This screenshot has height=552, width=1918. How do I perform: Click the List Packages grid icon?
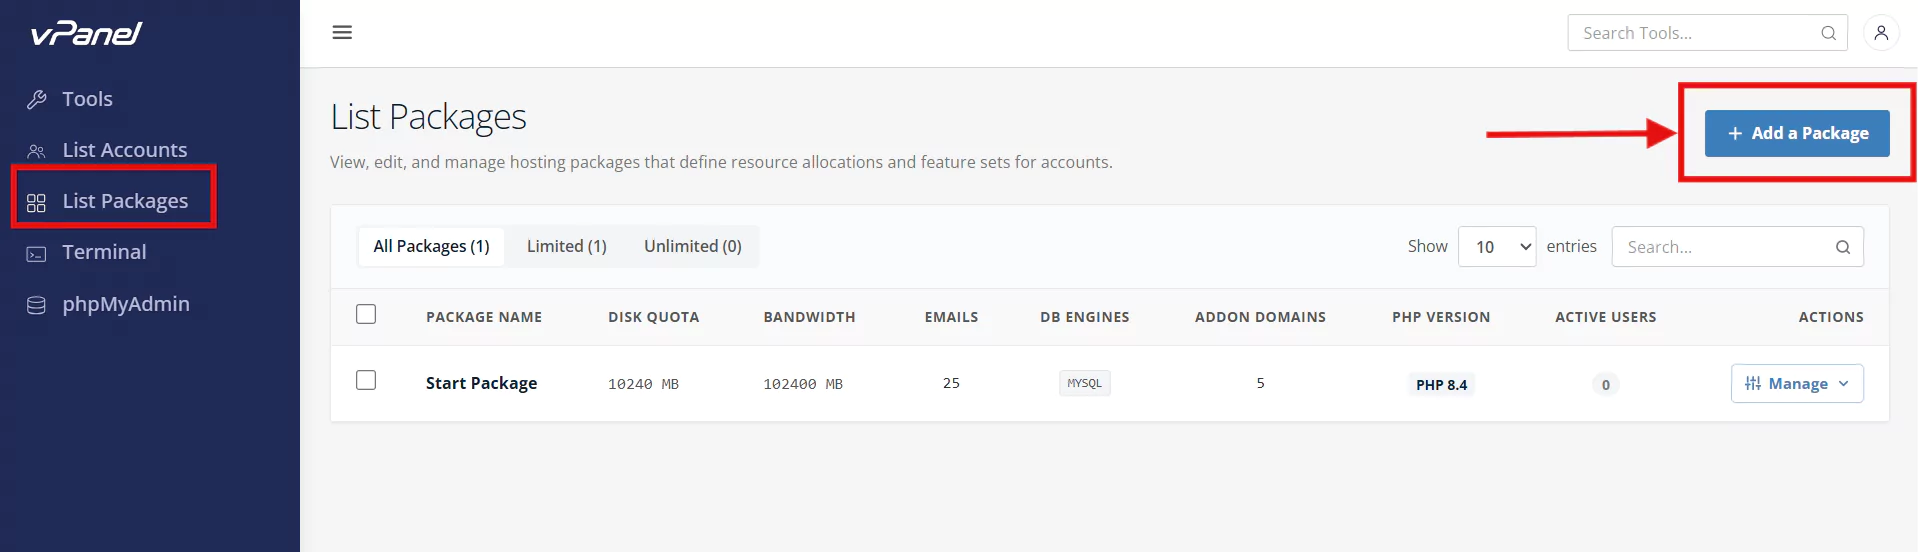(37, 202)
